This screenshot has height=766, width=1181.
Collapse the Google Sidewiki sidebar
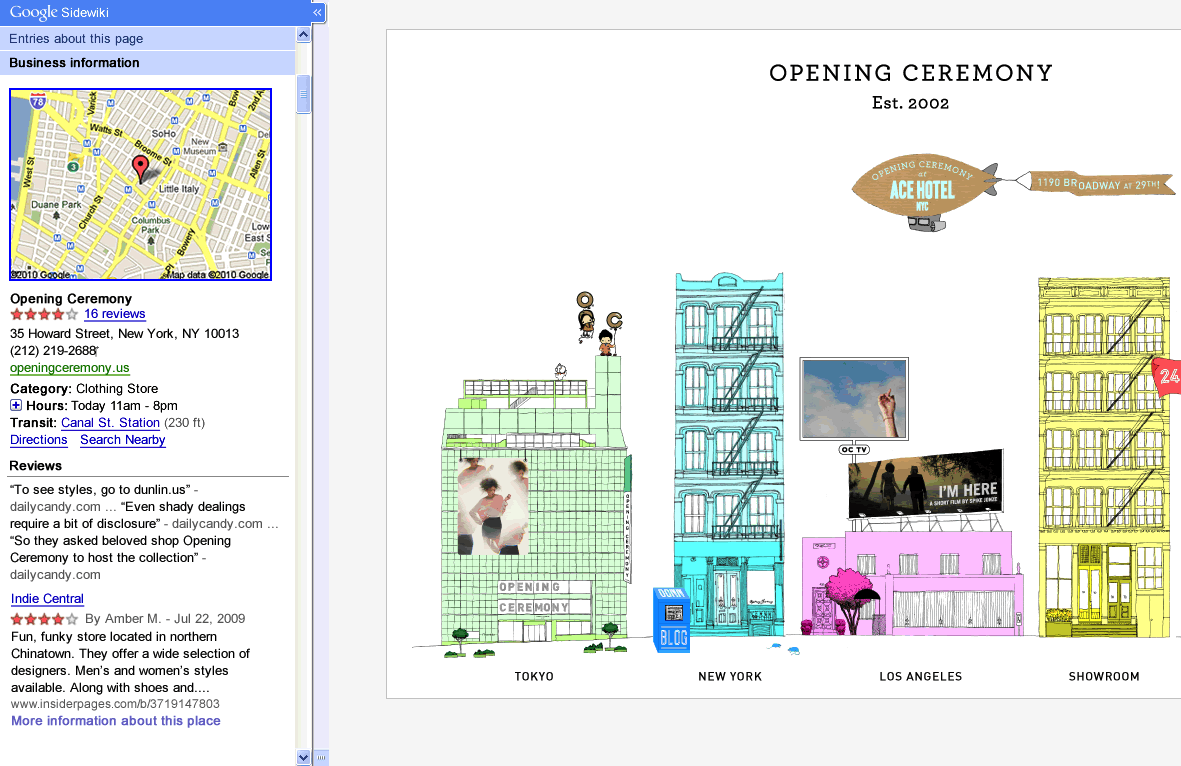tap(317, 12)
